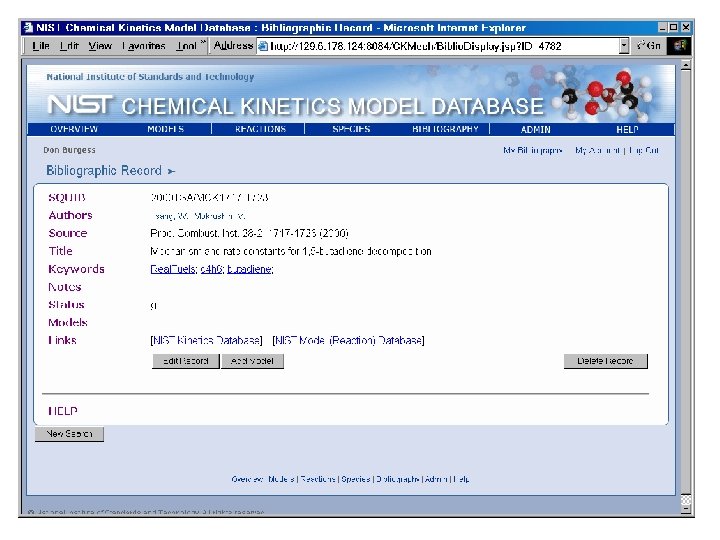Click the page icon in address bar
720x540 pixels.
point(263,46)
